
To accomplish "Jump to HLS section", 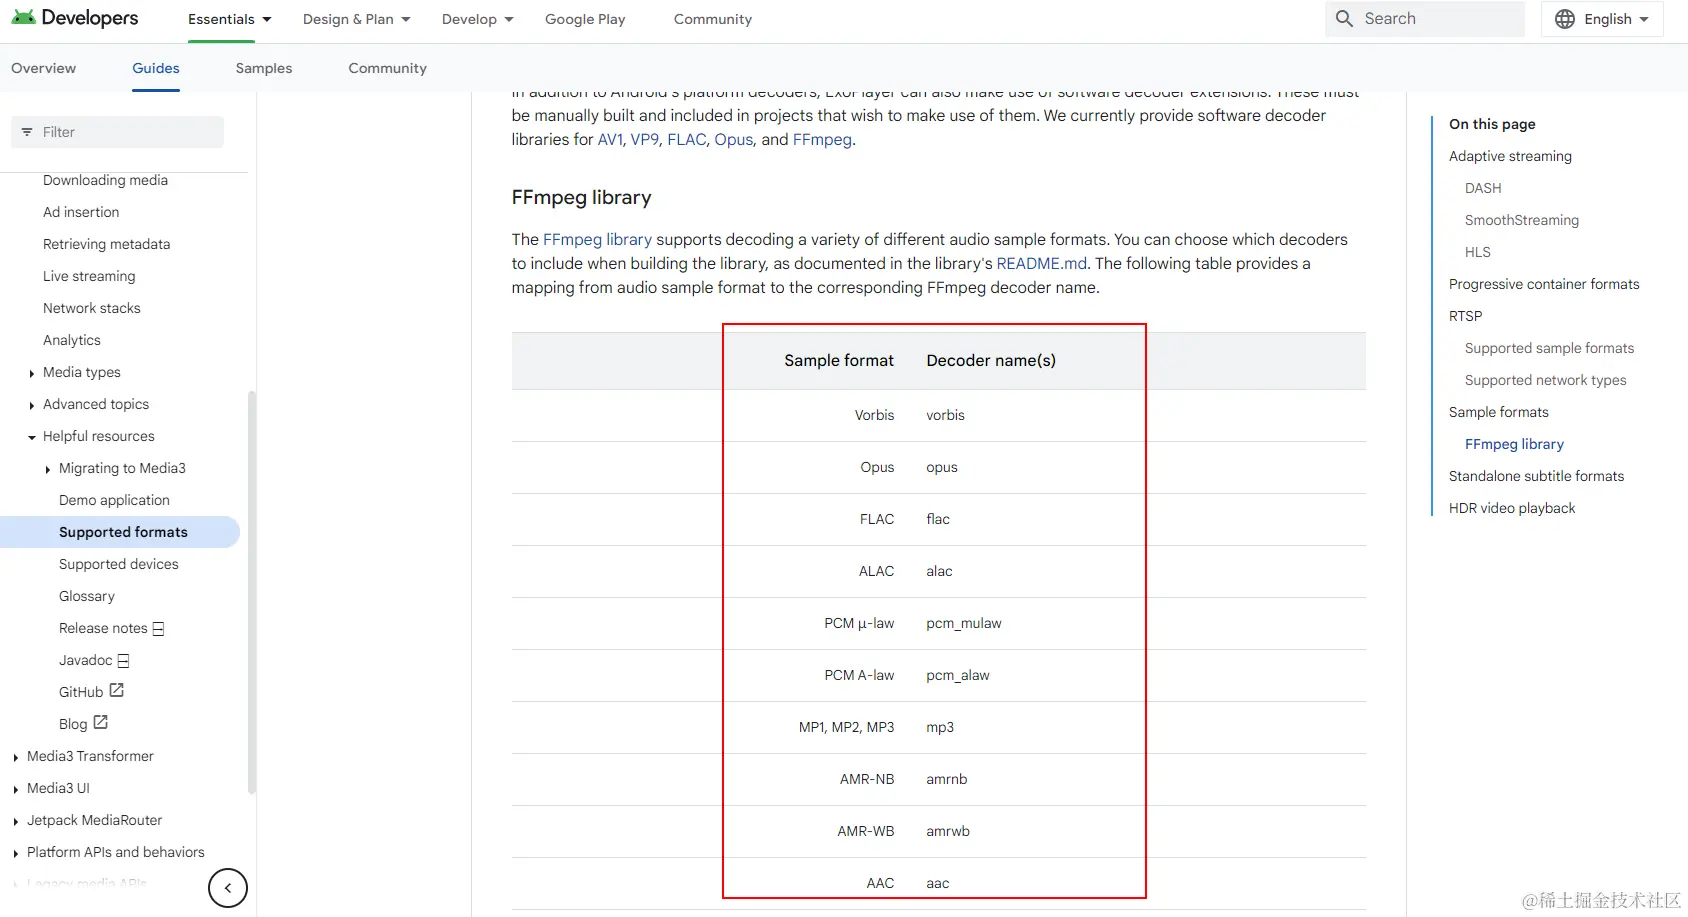I will tap(1478, 252).
